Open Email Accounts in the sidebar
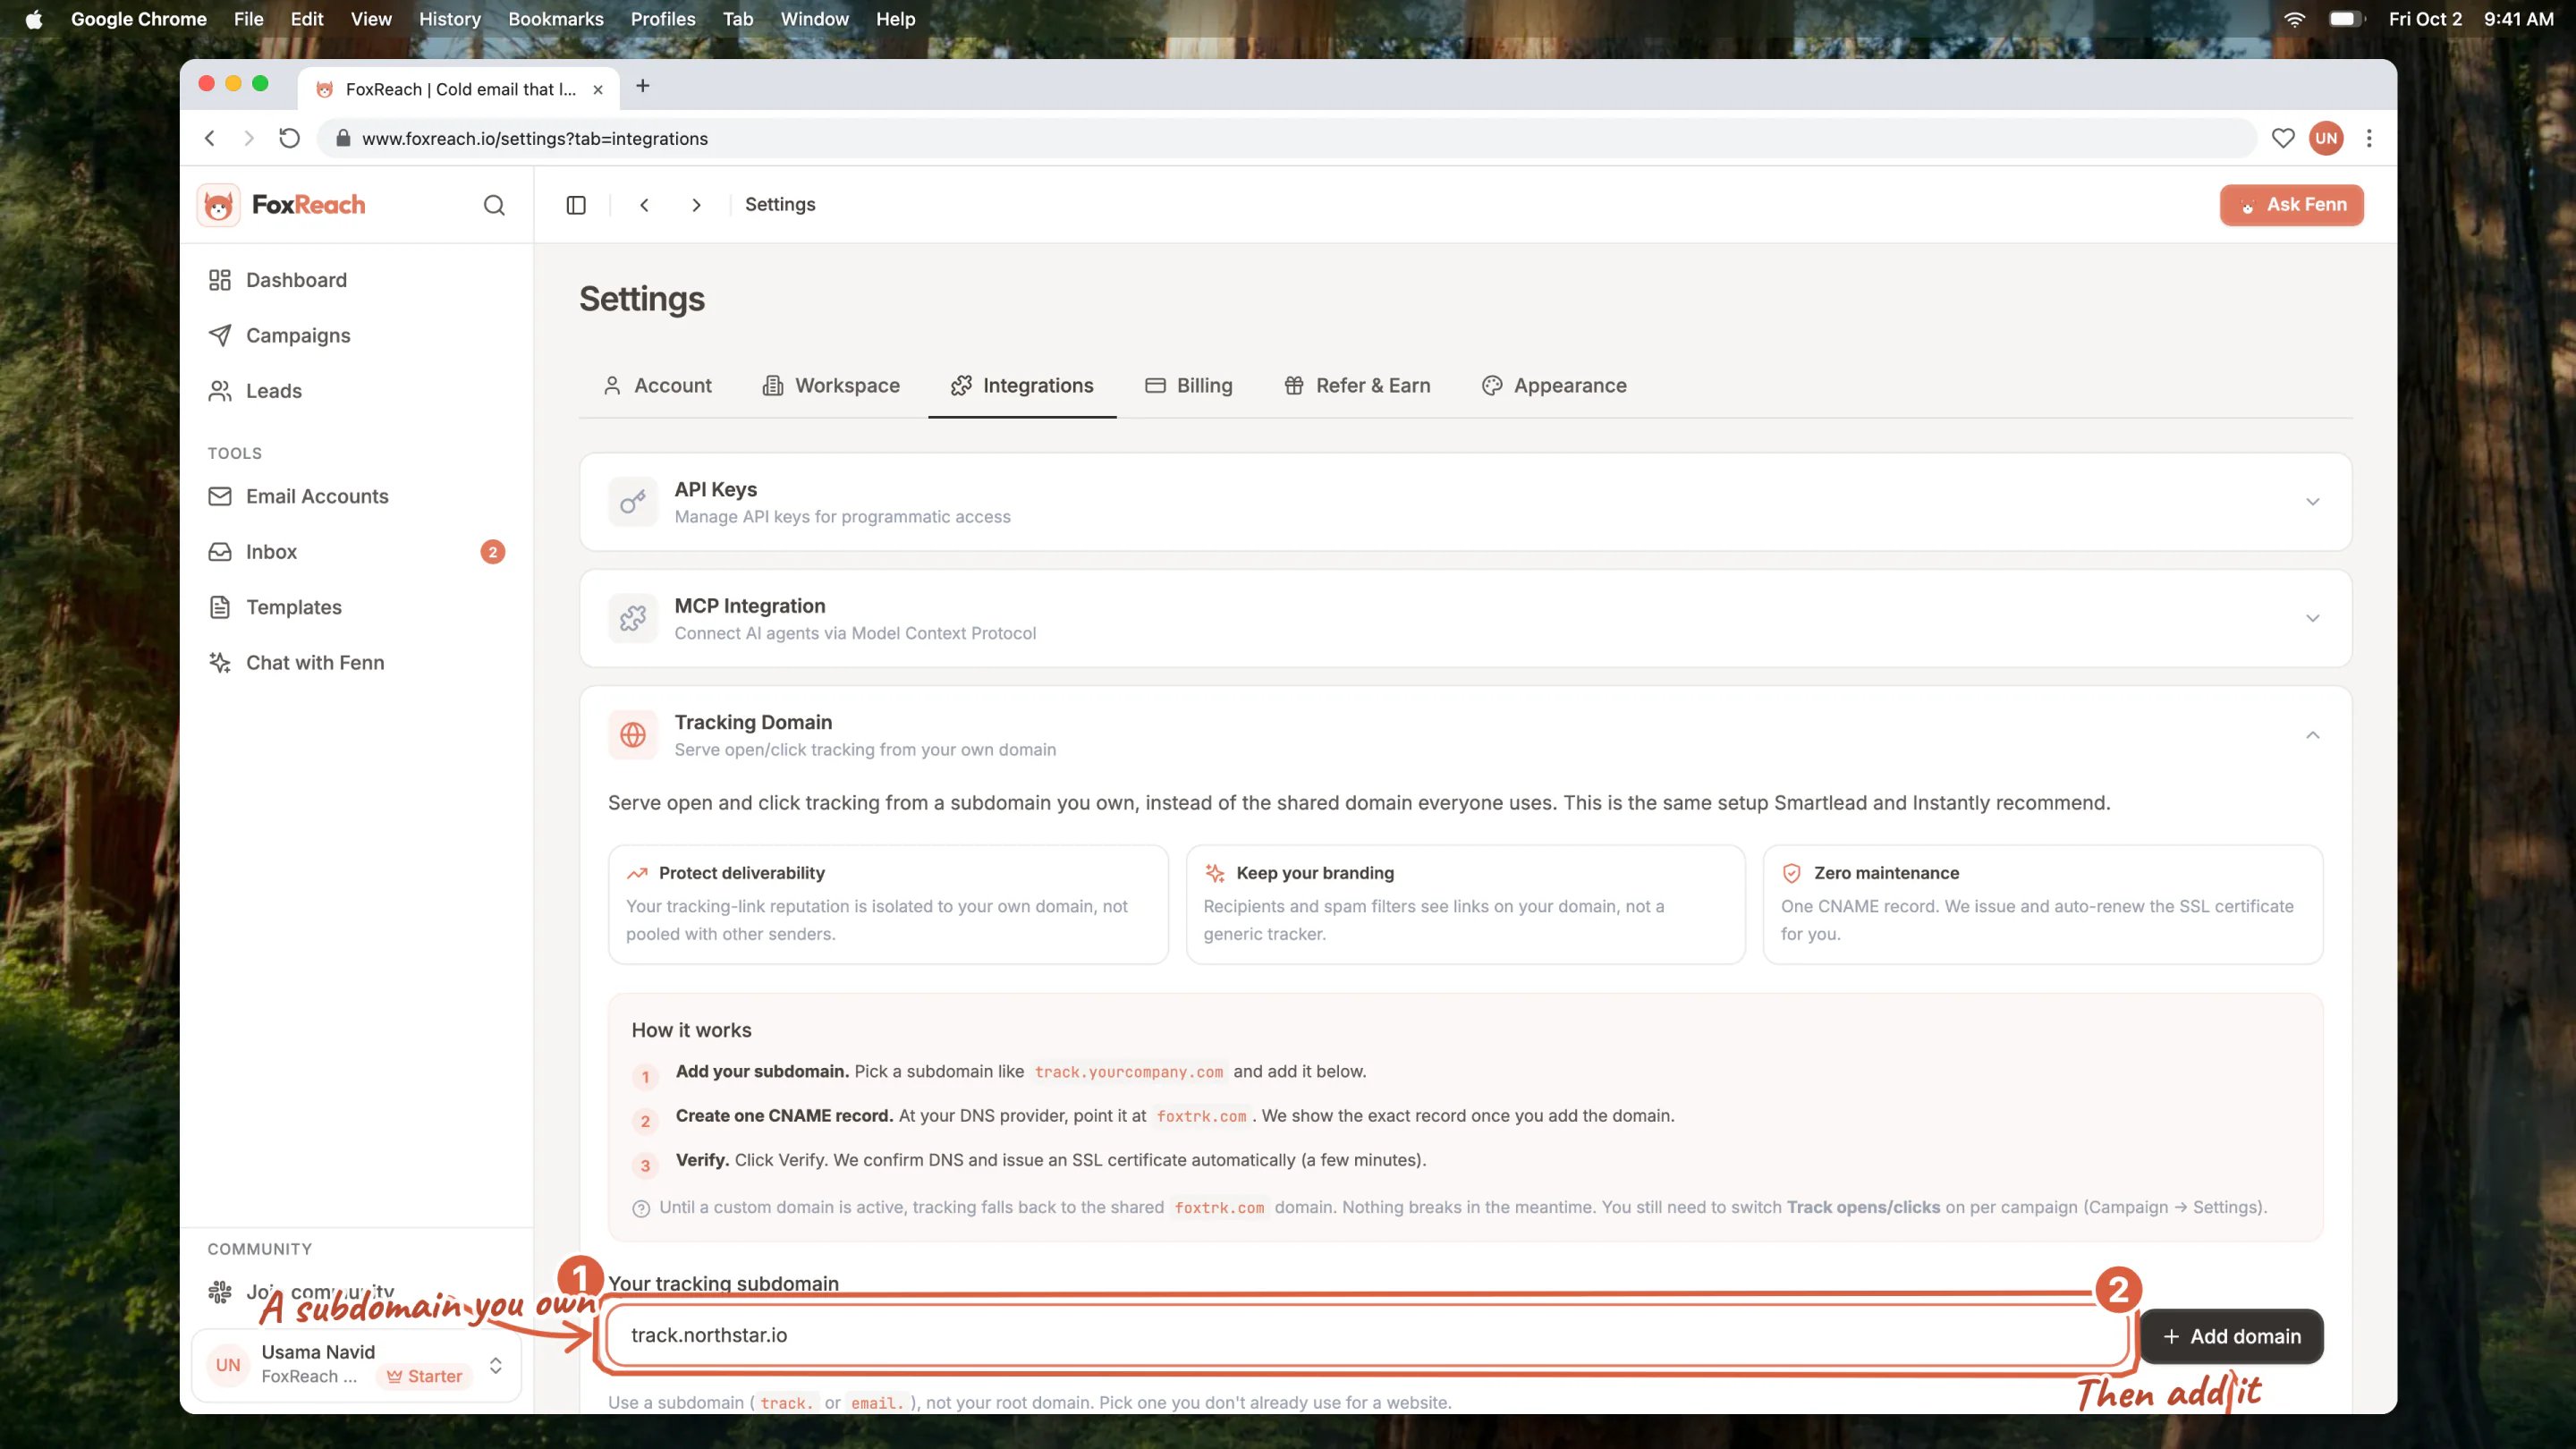Viewport: 2576px width, 1449px height. (357, 497)
